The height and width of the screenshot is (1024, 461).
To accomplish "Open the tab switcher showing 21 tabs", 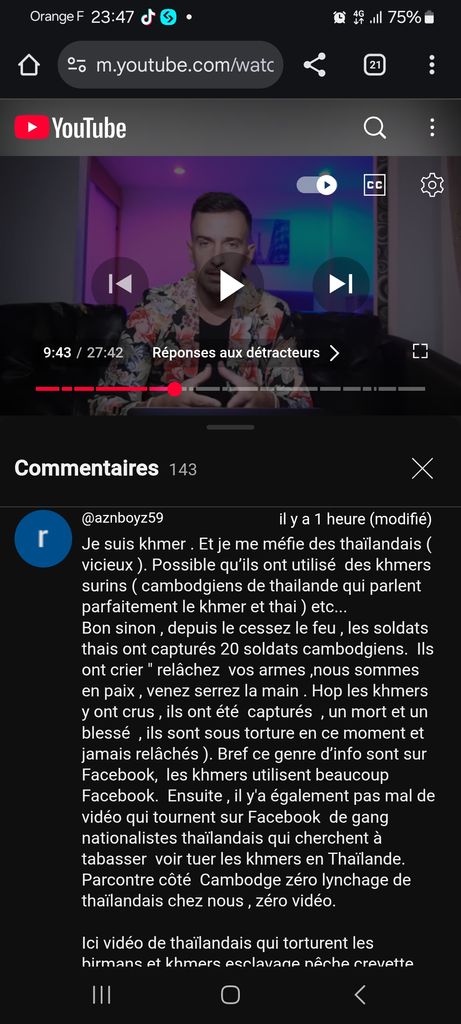I will pyautogui.click(x=374, y=65).
